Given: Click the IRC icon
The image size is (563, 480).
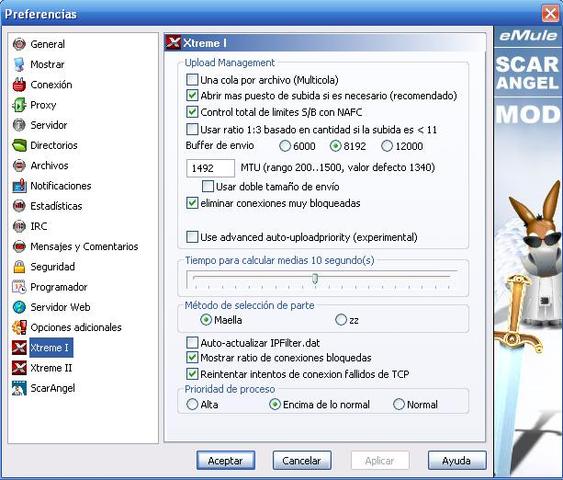Looking at the screenshot, I should [x=19, y=226].
